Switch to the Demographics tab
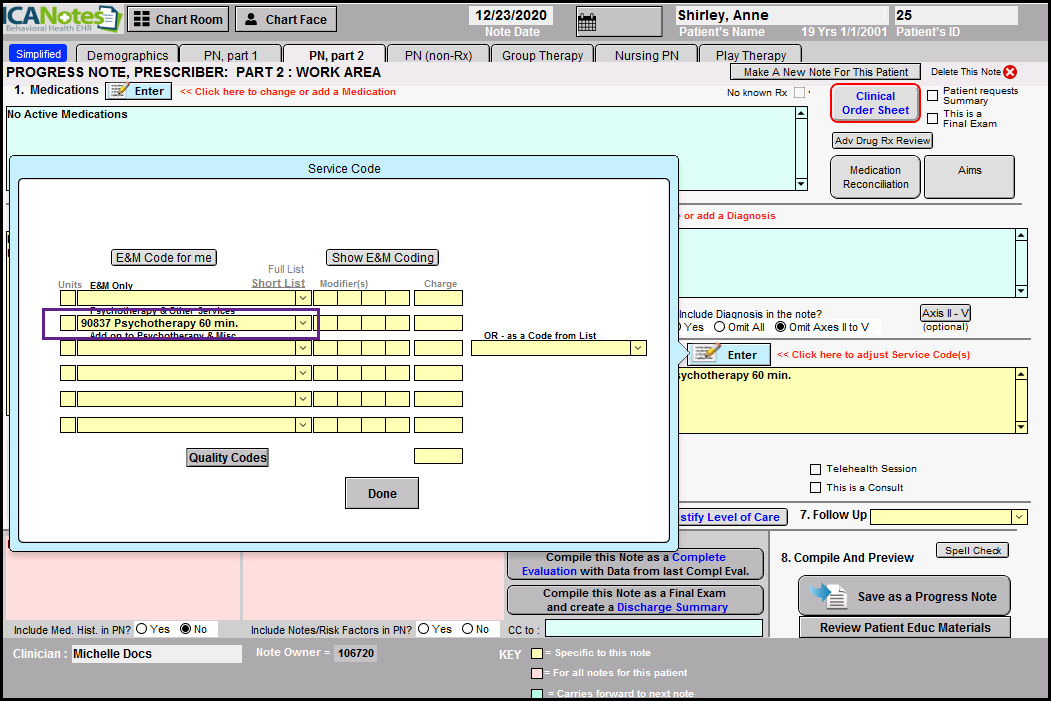Viewport: 1051px width, 701px height. click(127, 55)
